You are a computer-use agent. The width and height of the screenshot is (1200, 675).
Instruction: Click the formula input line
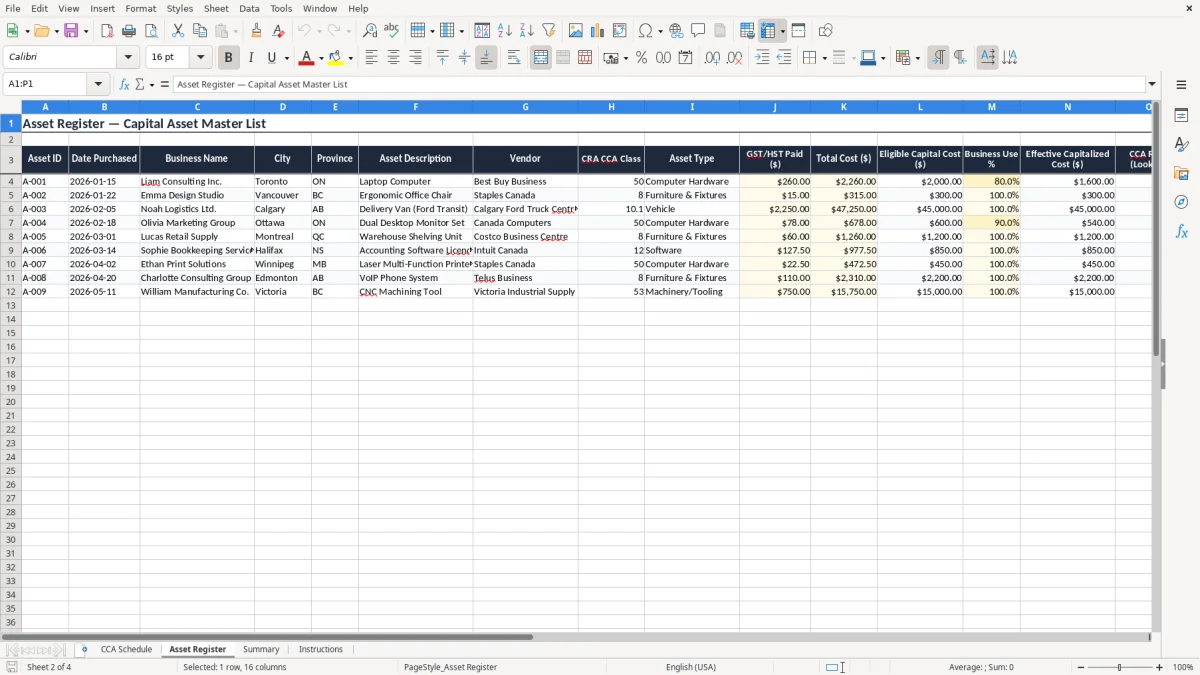click(658, 85)
